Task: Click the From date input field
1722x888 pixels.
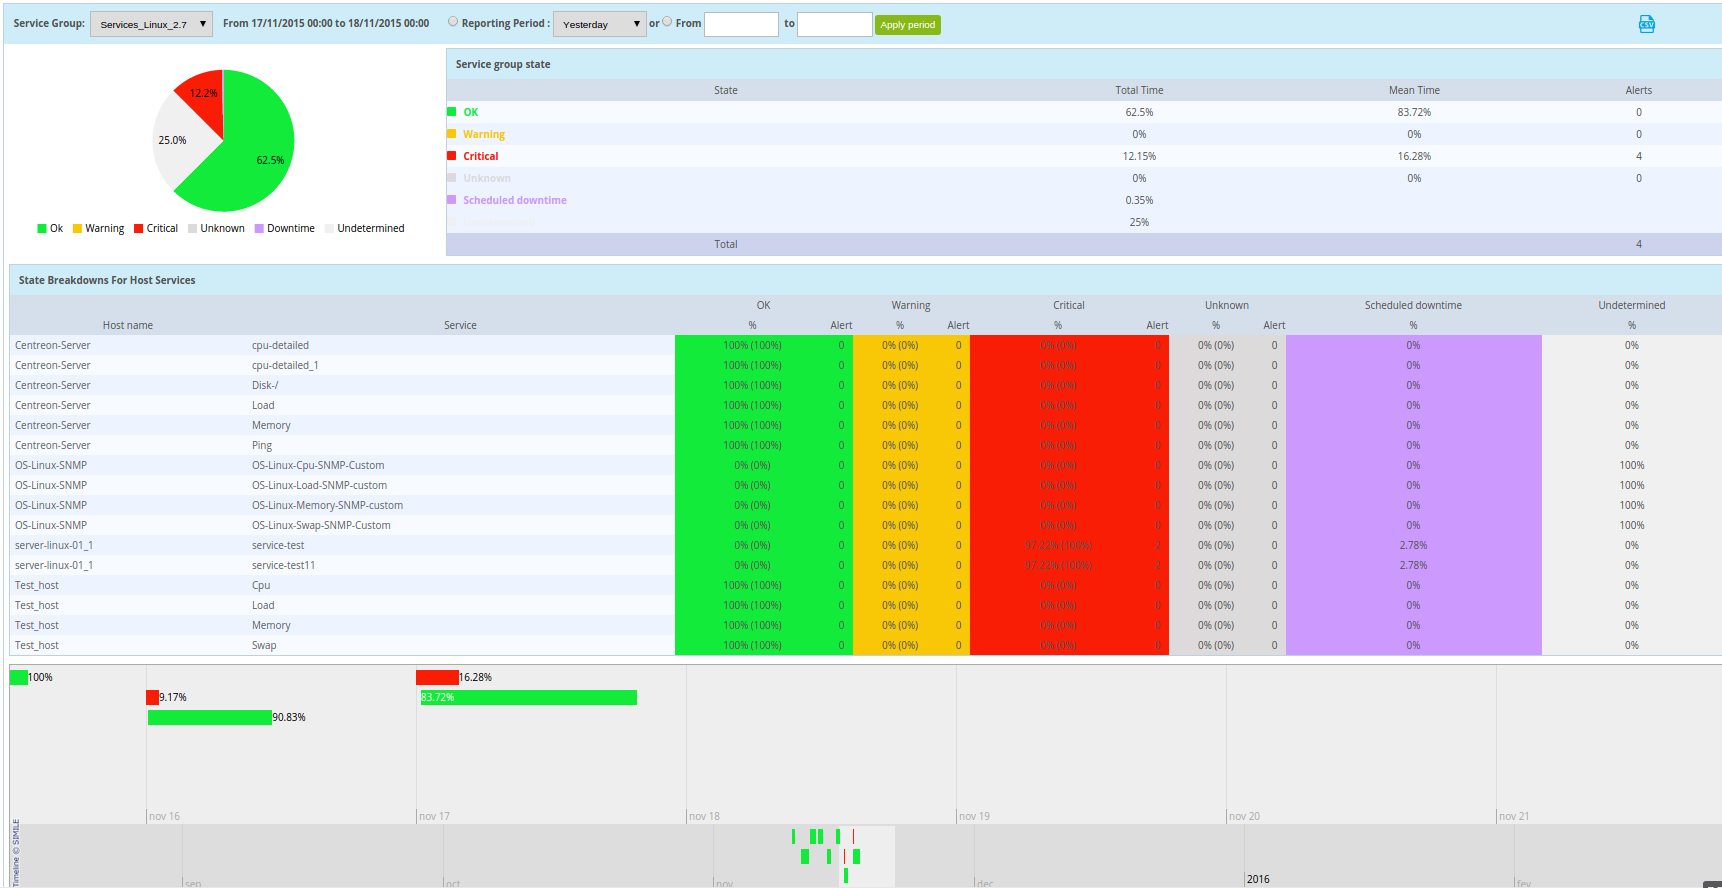Action: tap(741, 24)
